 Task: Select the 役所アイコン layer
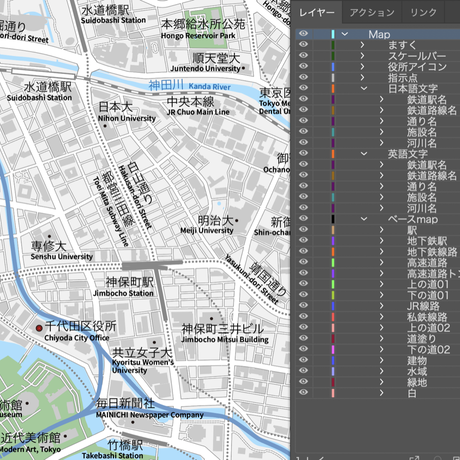(x=417, y=67)
